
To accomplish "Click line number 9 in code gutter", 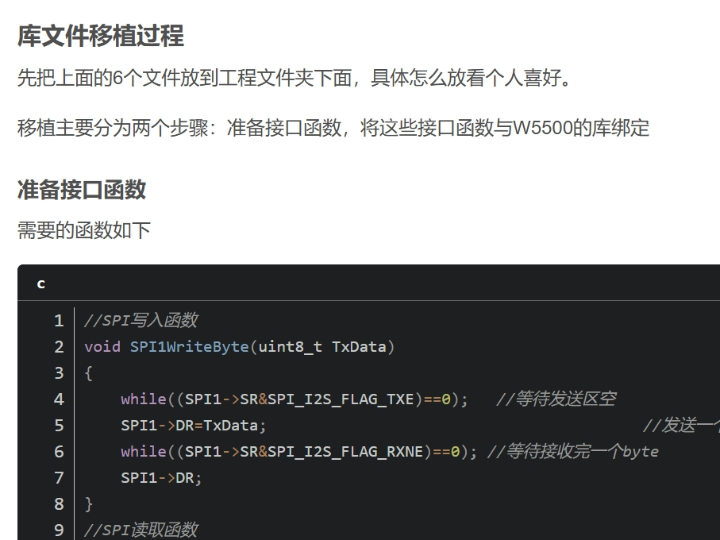I will pos(59,529).
